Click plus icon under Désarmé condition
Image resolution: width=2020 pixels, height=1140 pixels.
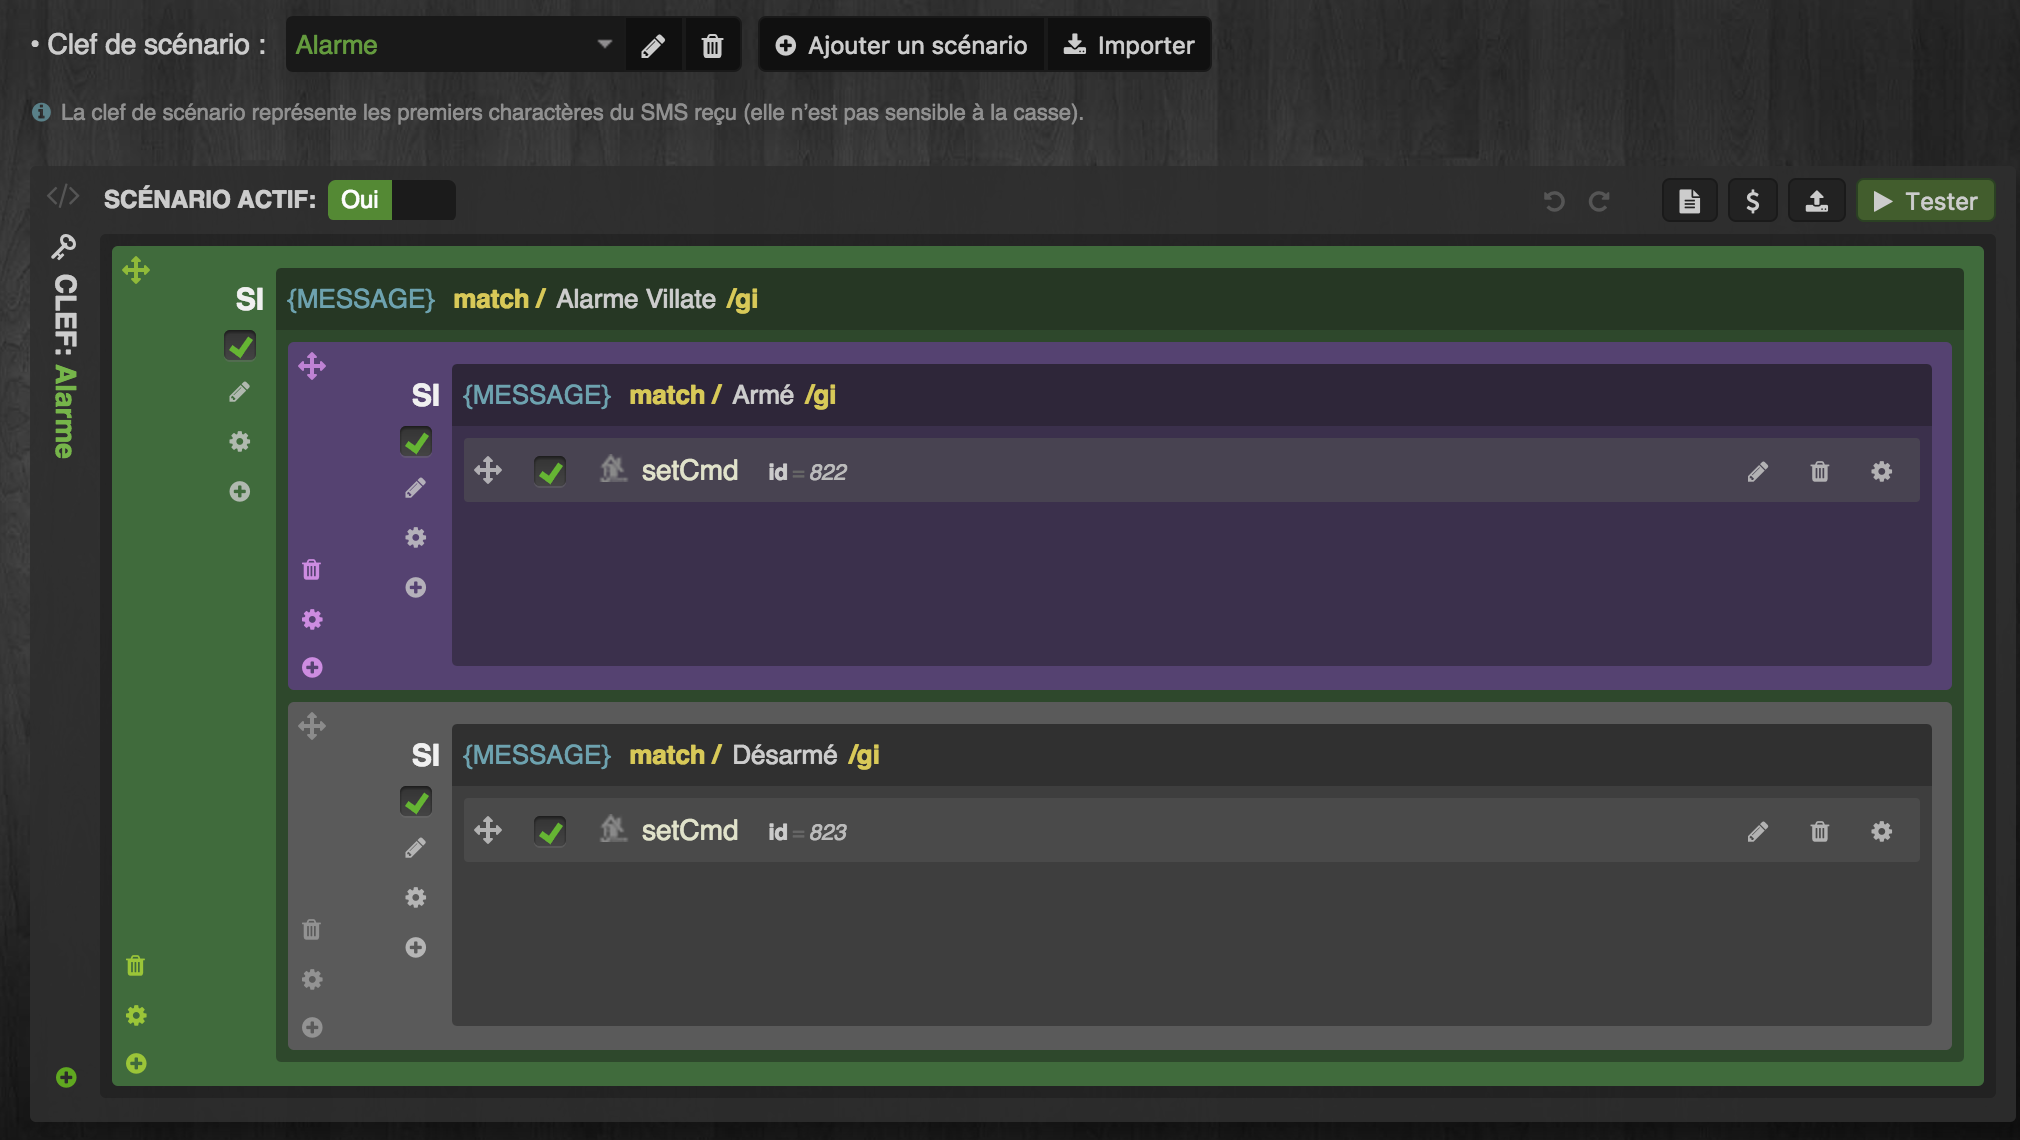pos(416,947)
